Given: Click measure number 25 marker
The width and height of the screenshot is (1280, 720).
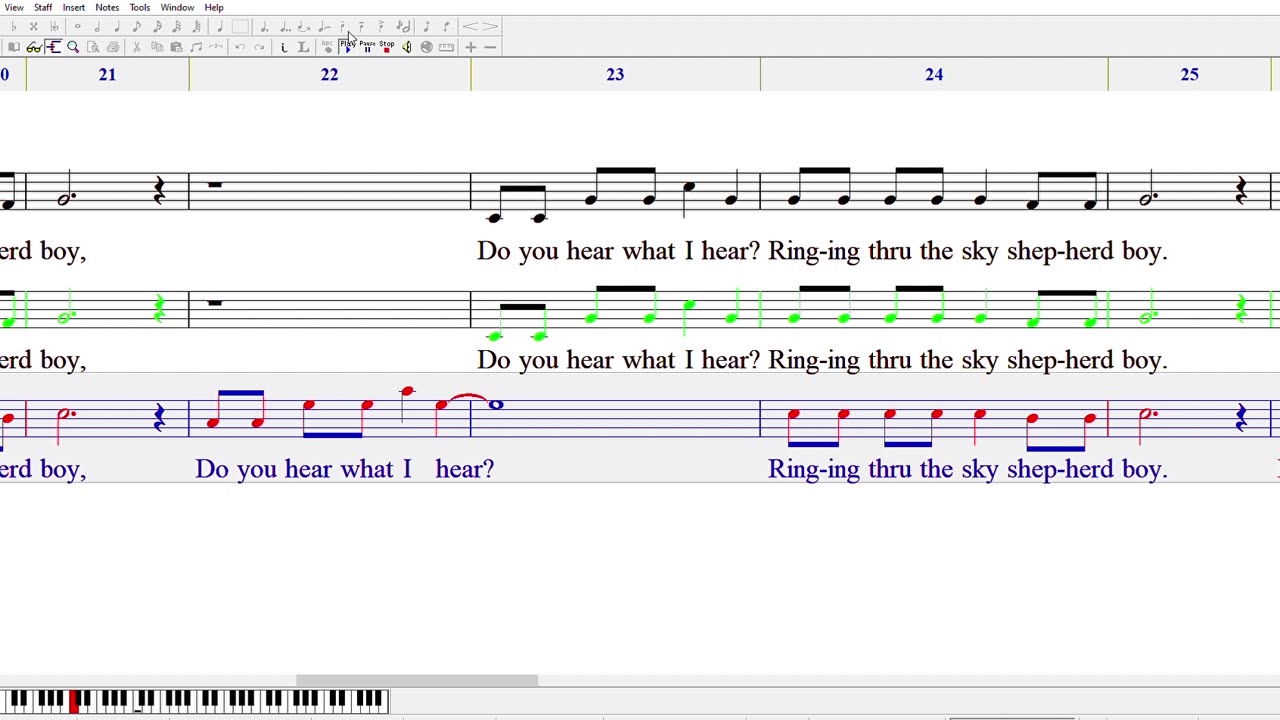Looking at the screenshot, I should coord(1189,74).
